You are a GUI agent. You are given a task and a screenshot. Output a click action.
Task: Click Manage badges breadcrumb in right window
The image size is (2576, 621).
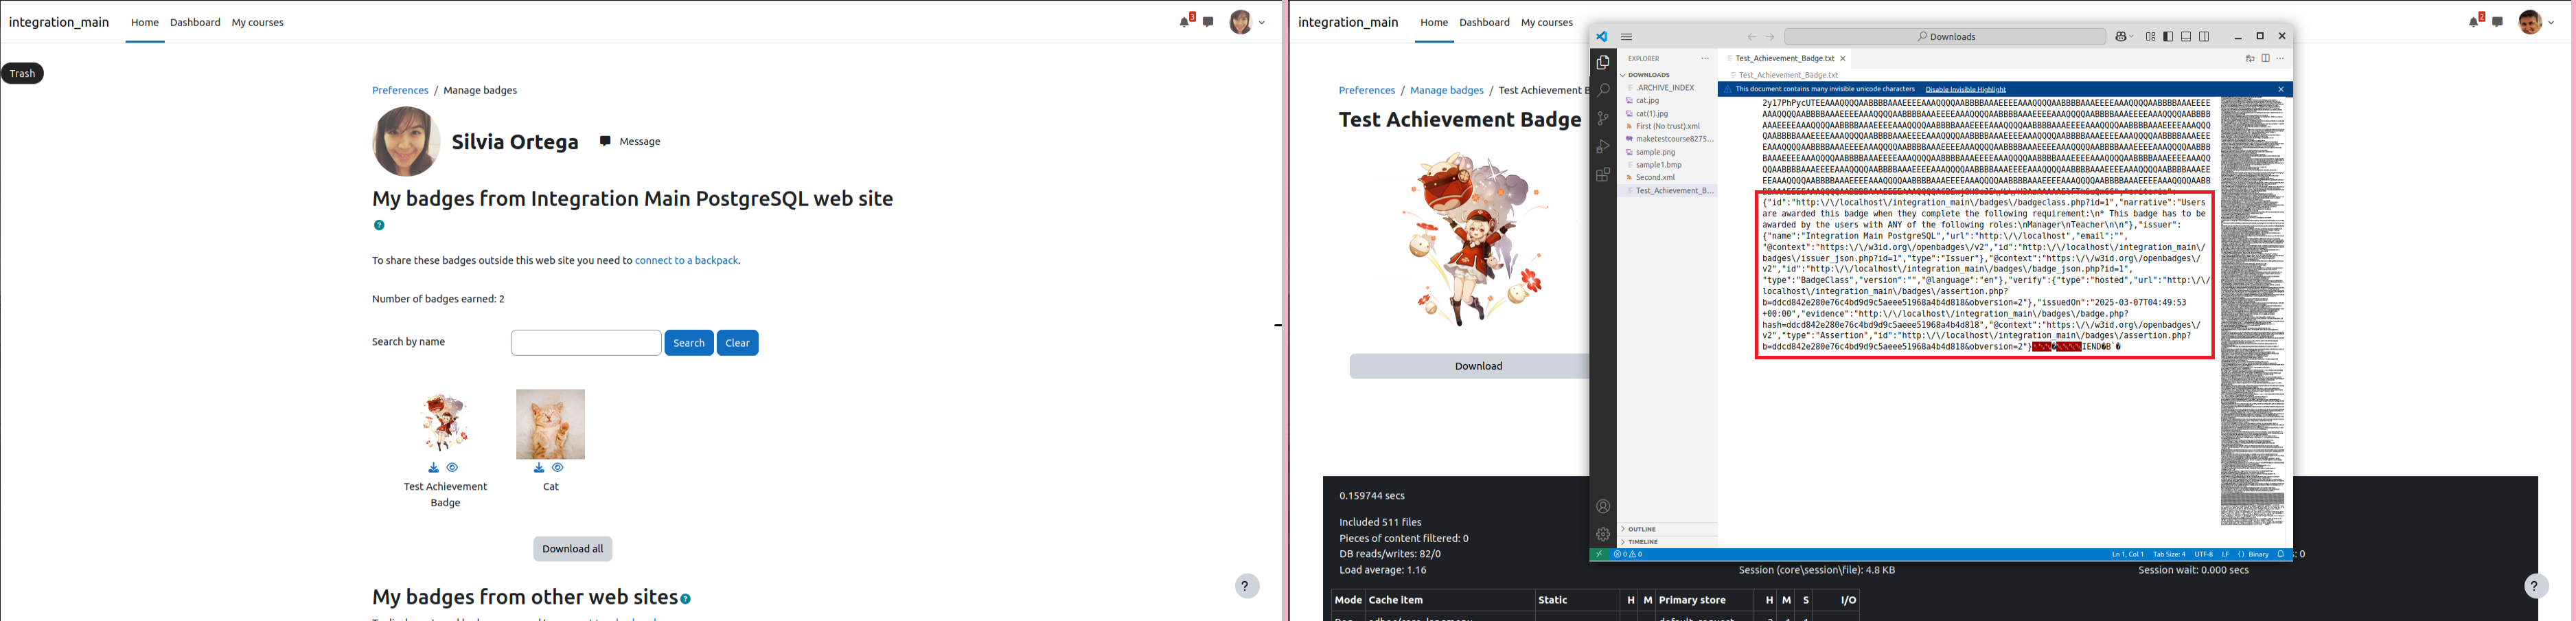click(1447, 90)
